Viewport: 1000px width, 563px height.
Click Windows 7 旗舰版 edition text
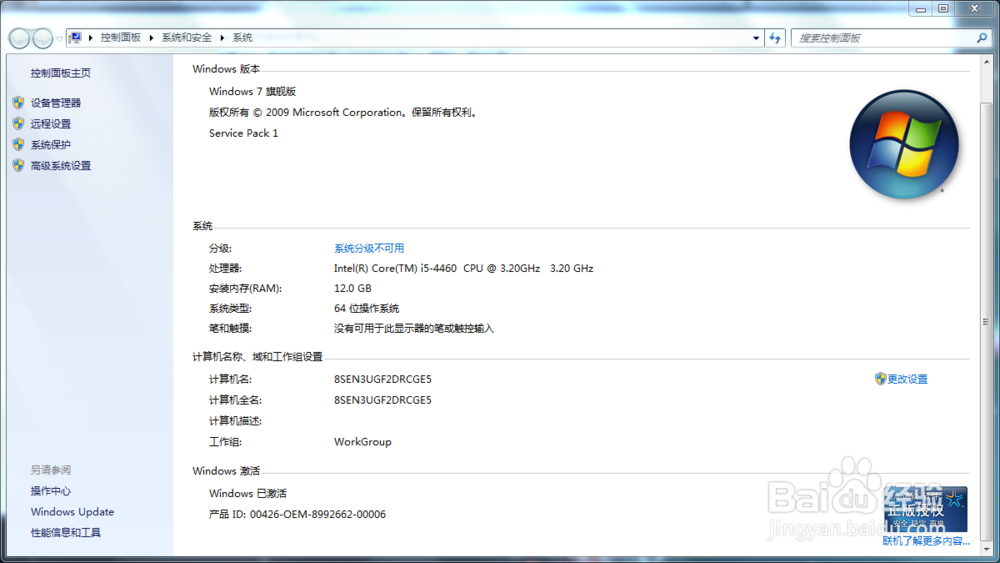point(253,91)
